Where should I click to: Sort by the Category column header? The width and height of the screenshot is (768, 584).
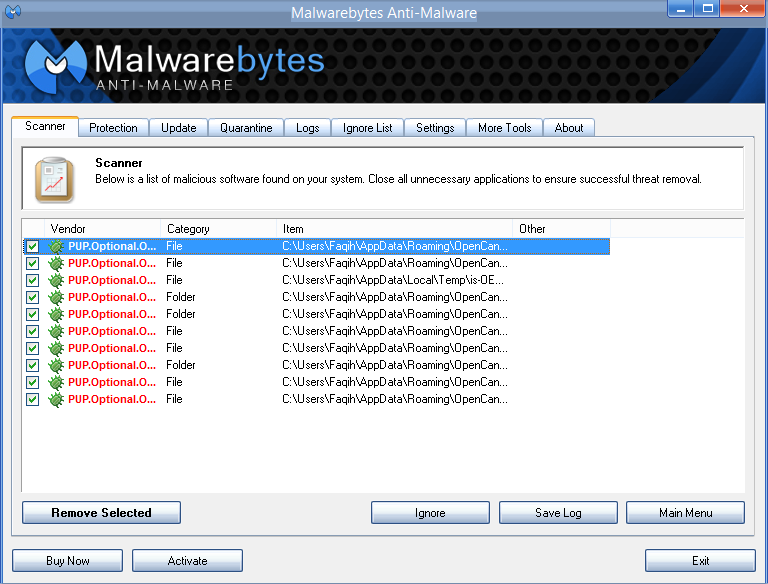pos(218,229)
